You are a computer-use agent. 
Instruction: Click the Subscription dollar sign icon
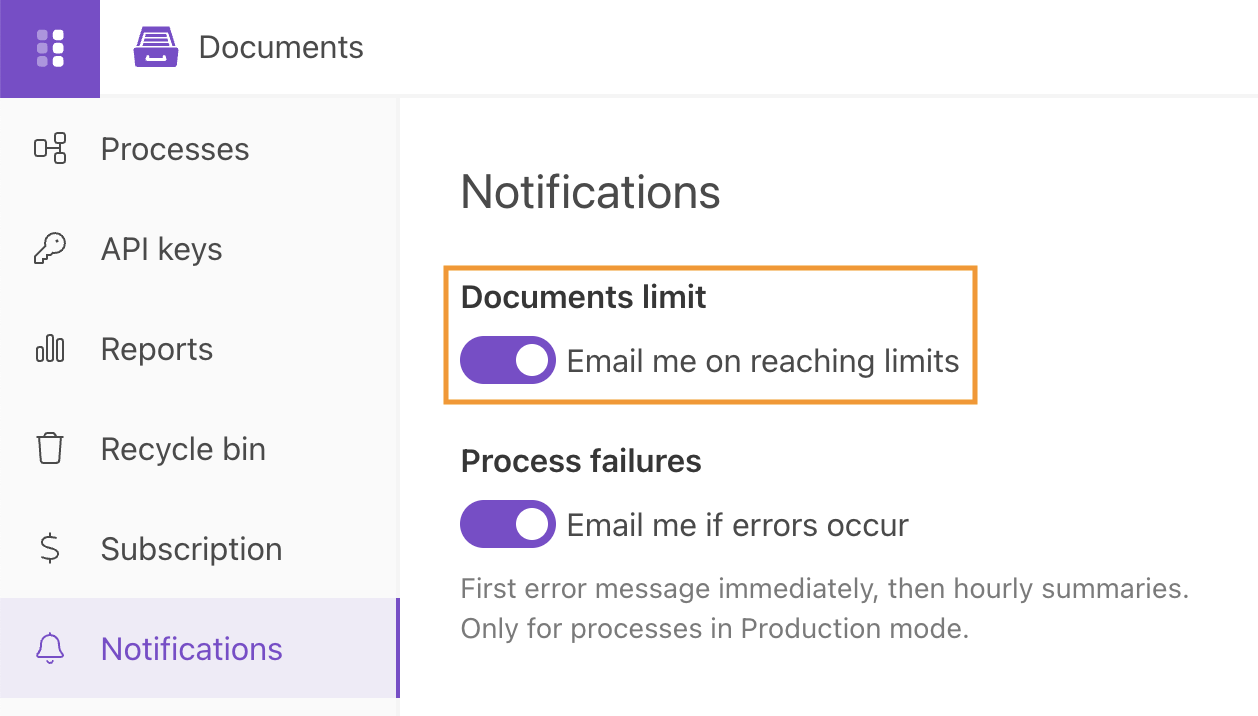point(50,548)
